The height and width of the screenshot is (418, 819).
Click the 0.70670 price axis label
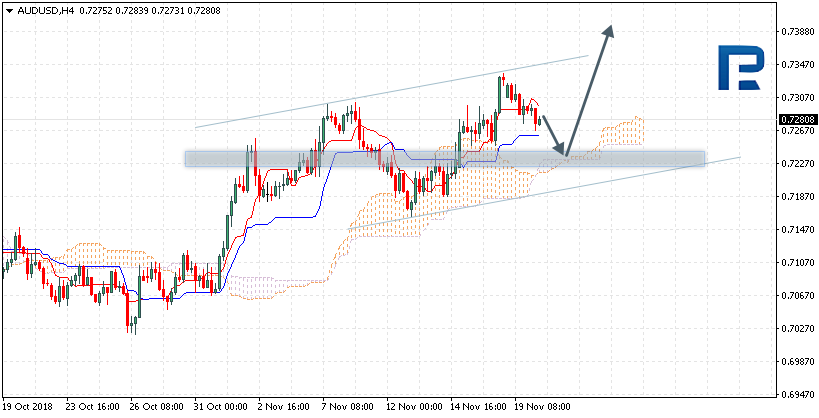click(796, 296)
